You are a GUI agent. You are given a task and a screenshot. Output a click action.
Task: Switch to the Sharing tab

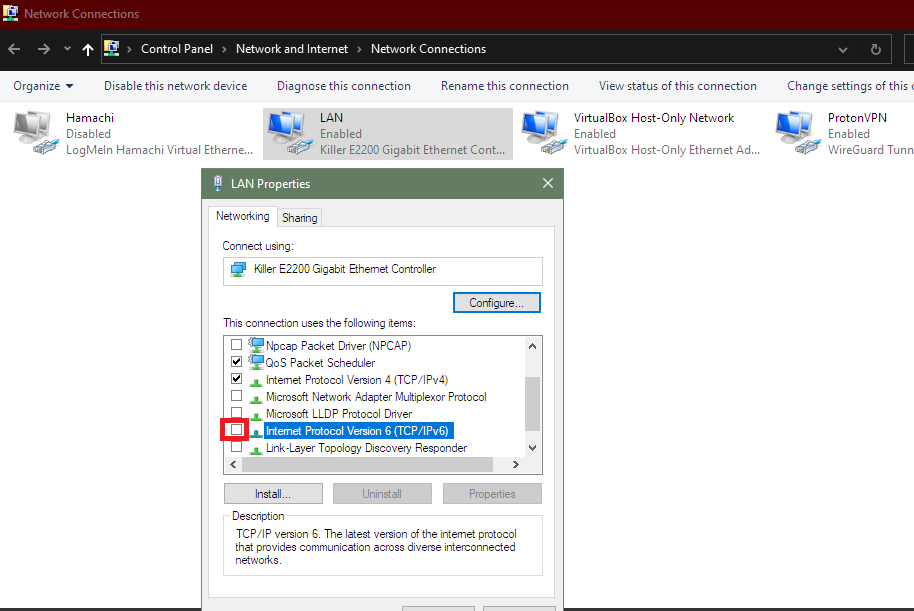(x=300, y=218)
